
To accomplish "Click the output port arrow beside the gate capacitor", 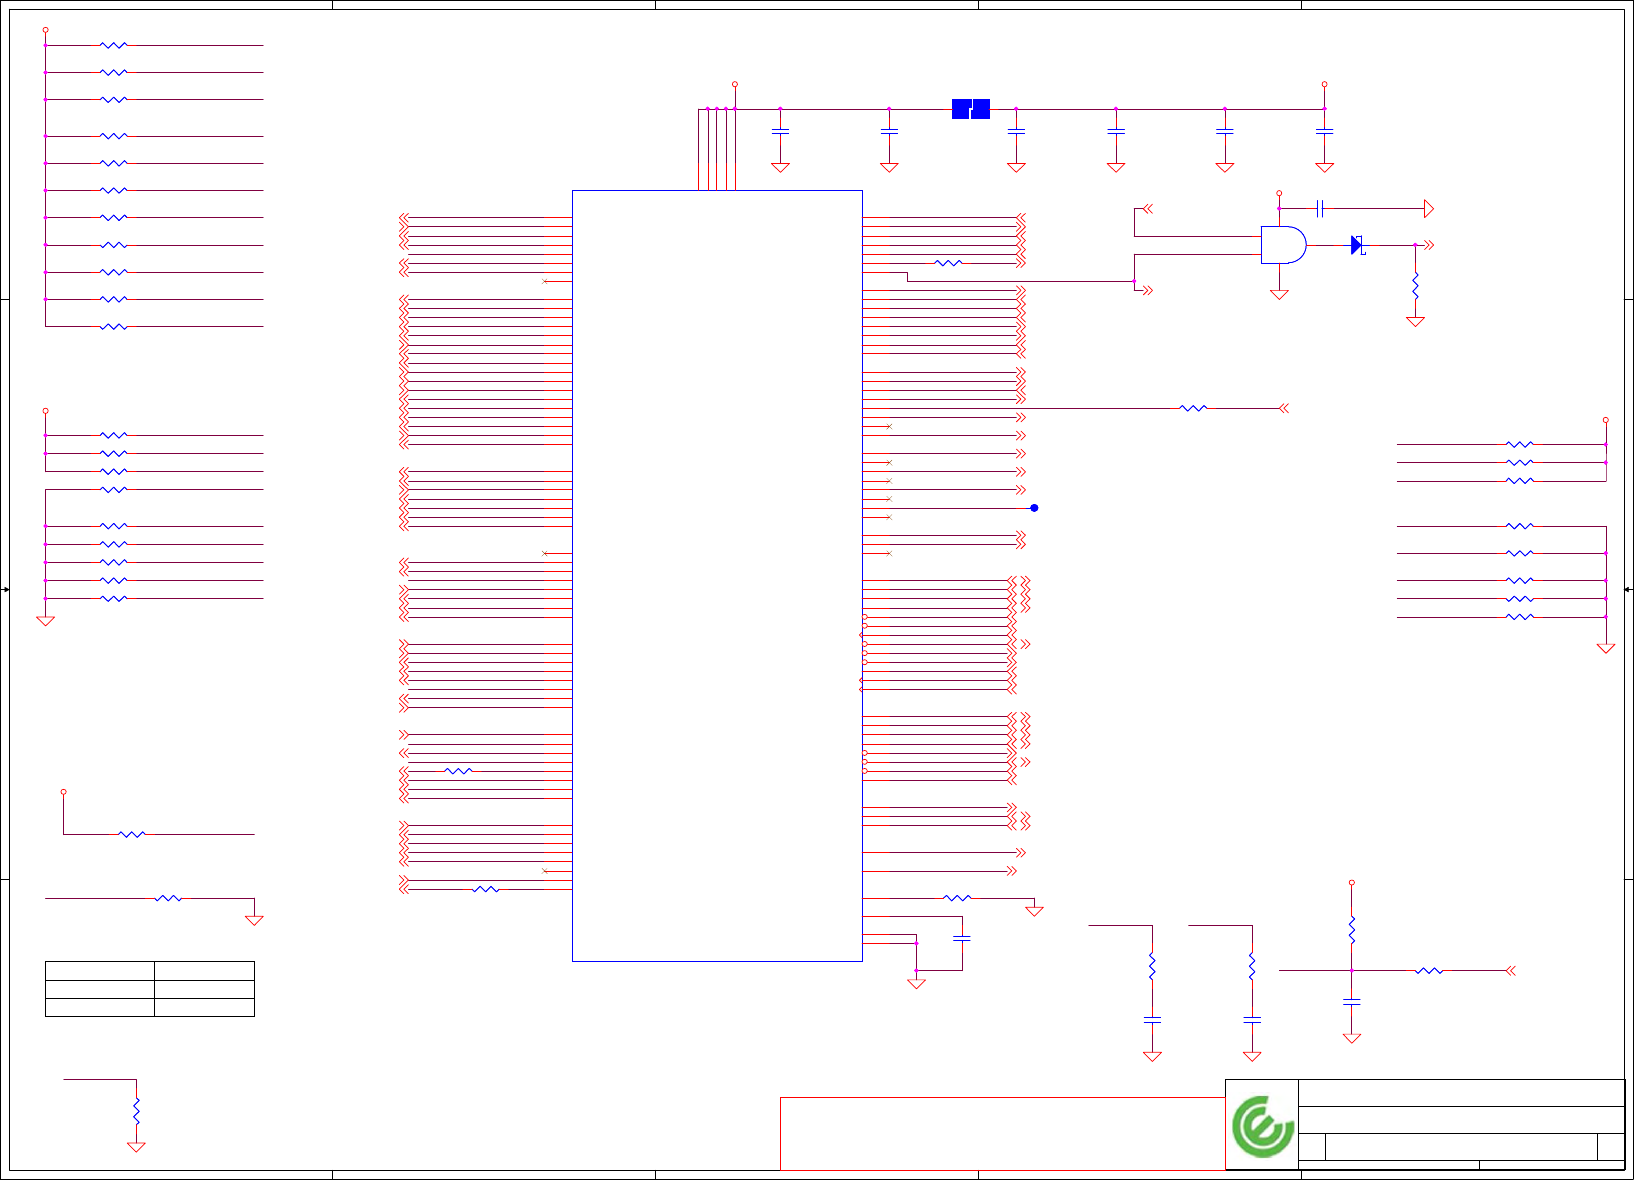I will pyautogui.click(x=1429, y=208).
